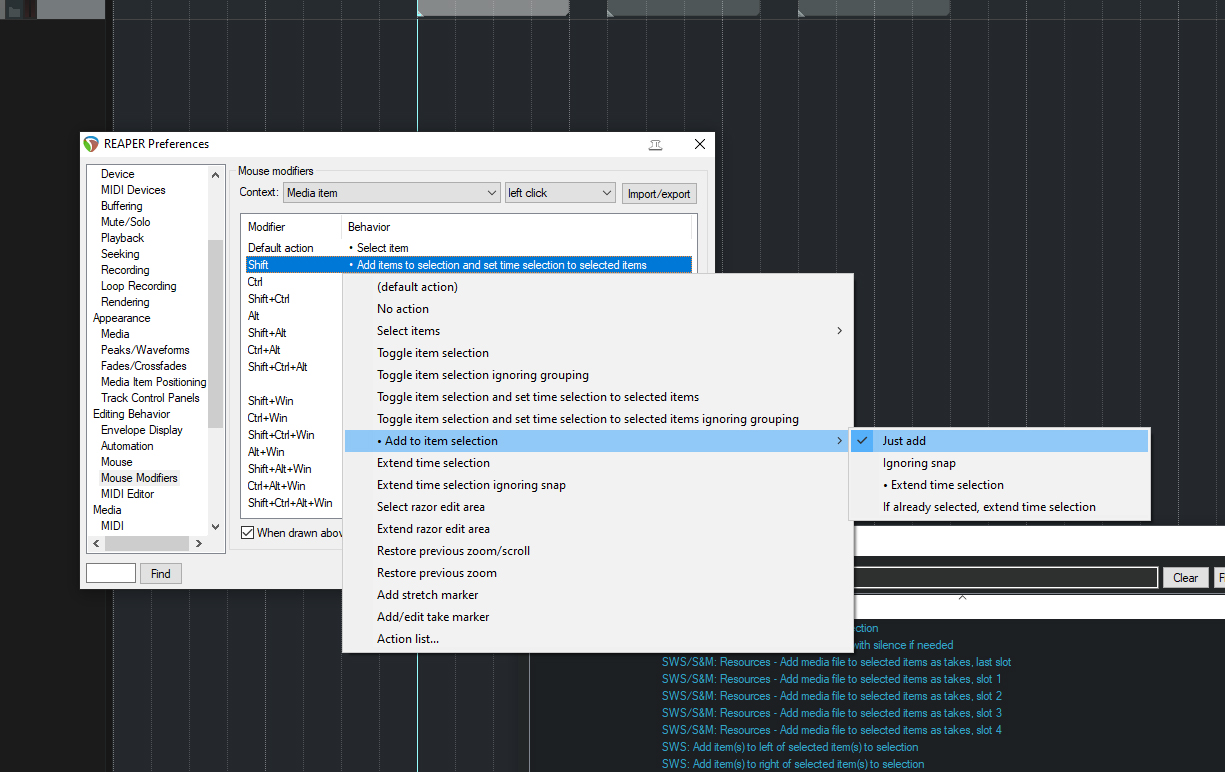Image resolution: width=1225 pixels, height=772 pixels.
Task: Click the Find button
Action: [161, 574]
